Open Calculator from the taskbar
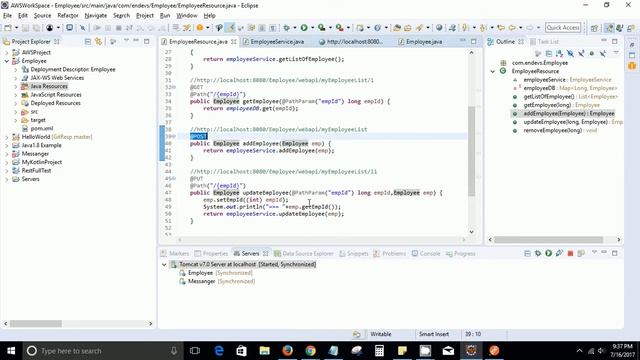Image resolution: width=640 pixels, height=360 pixels. [379, 351]
